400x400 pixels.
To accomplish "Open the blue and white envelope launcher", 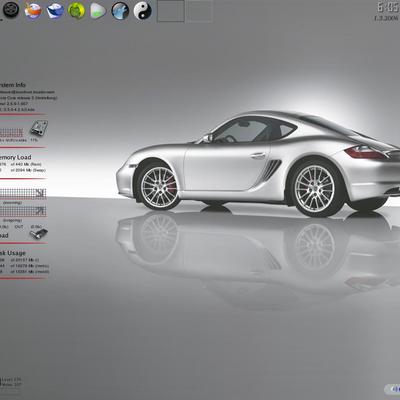I will pyautogui.click(x=55, y=11).
